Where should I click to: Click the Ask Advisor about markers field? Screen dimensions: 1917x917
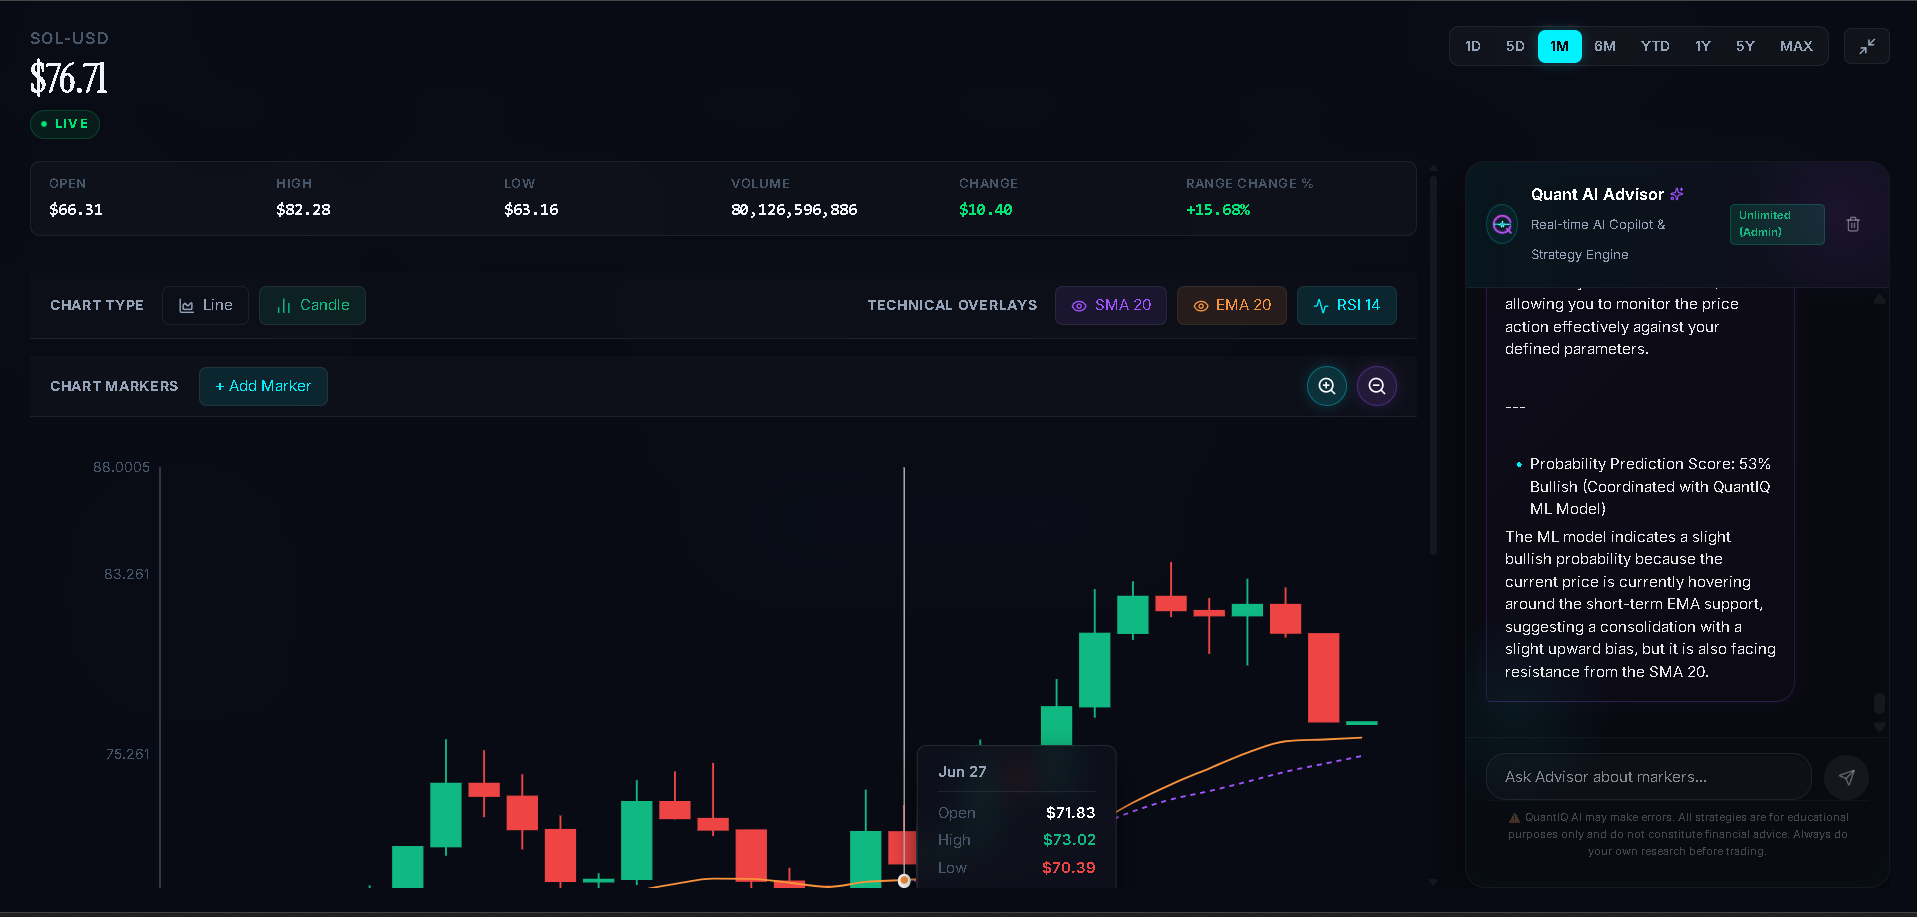tap(1648, 777)
